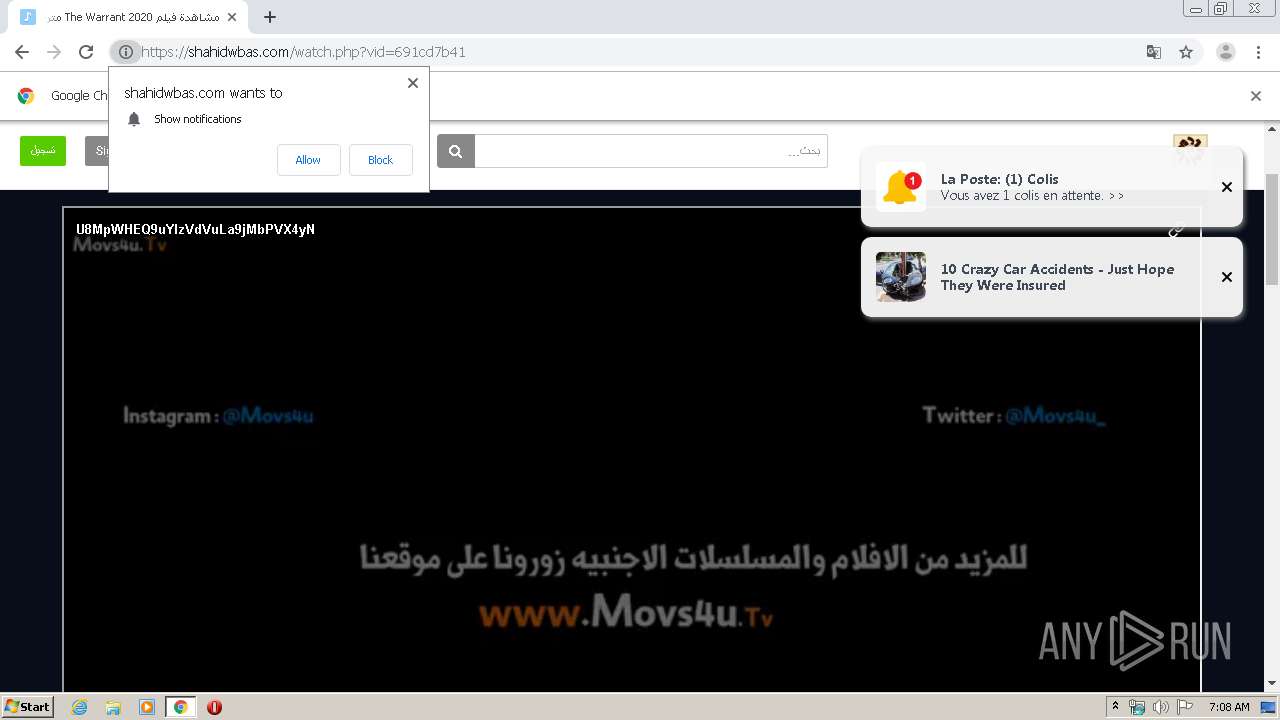The height and width of the screenshot is (720, 1280).
Task: Block notifications from shahidwbas.com
Action: (380, 160)
